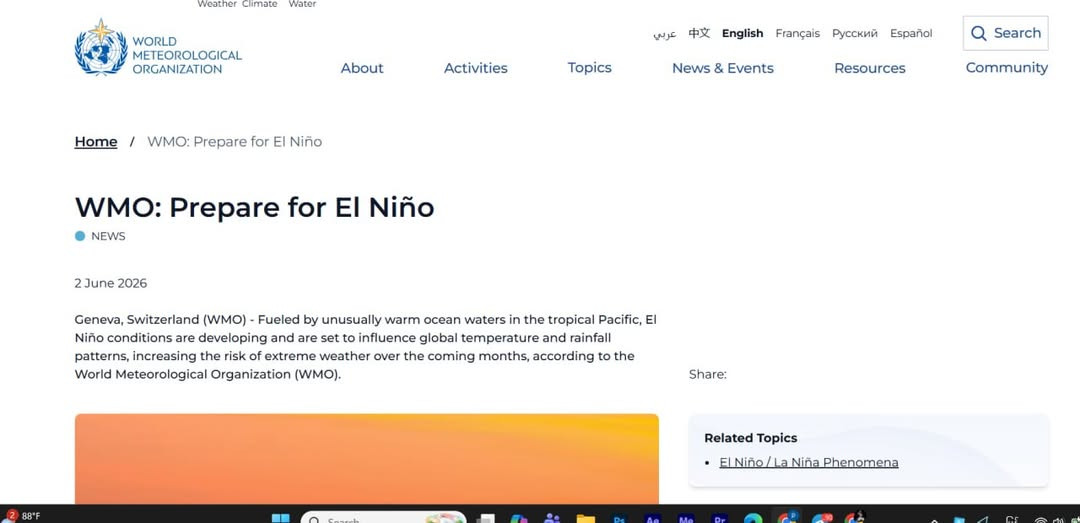
Task: Open the Teams icon on the taskbar
Action: click(x=551, y=518)
